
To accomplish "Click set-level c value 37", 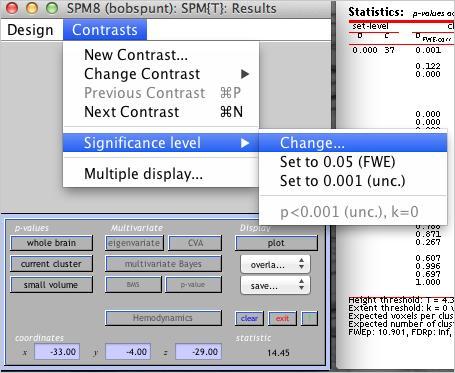I will (x=389, y=50).
